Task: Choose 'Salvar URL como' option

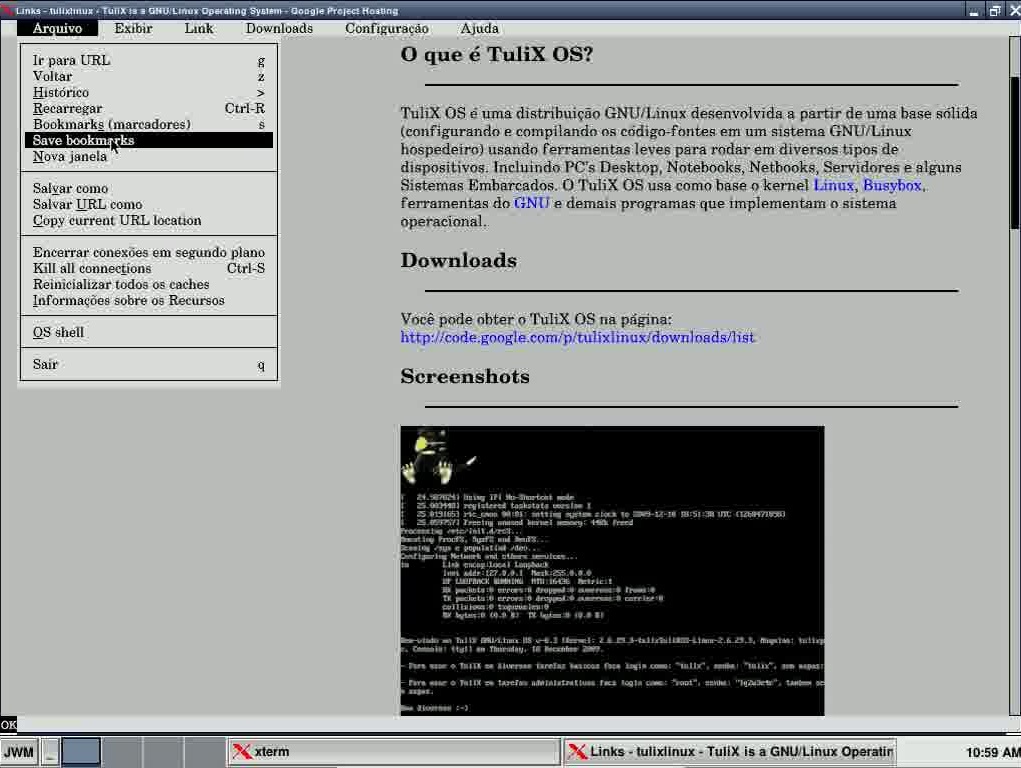Action: tap(148, 205)
